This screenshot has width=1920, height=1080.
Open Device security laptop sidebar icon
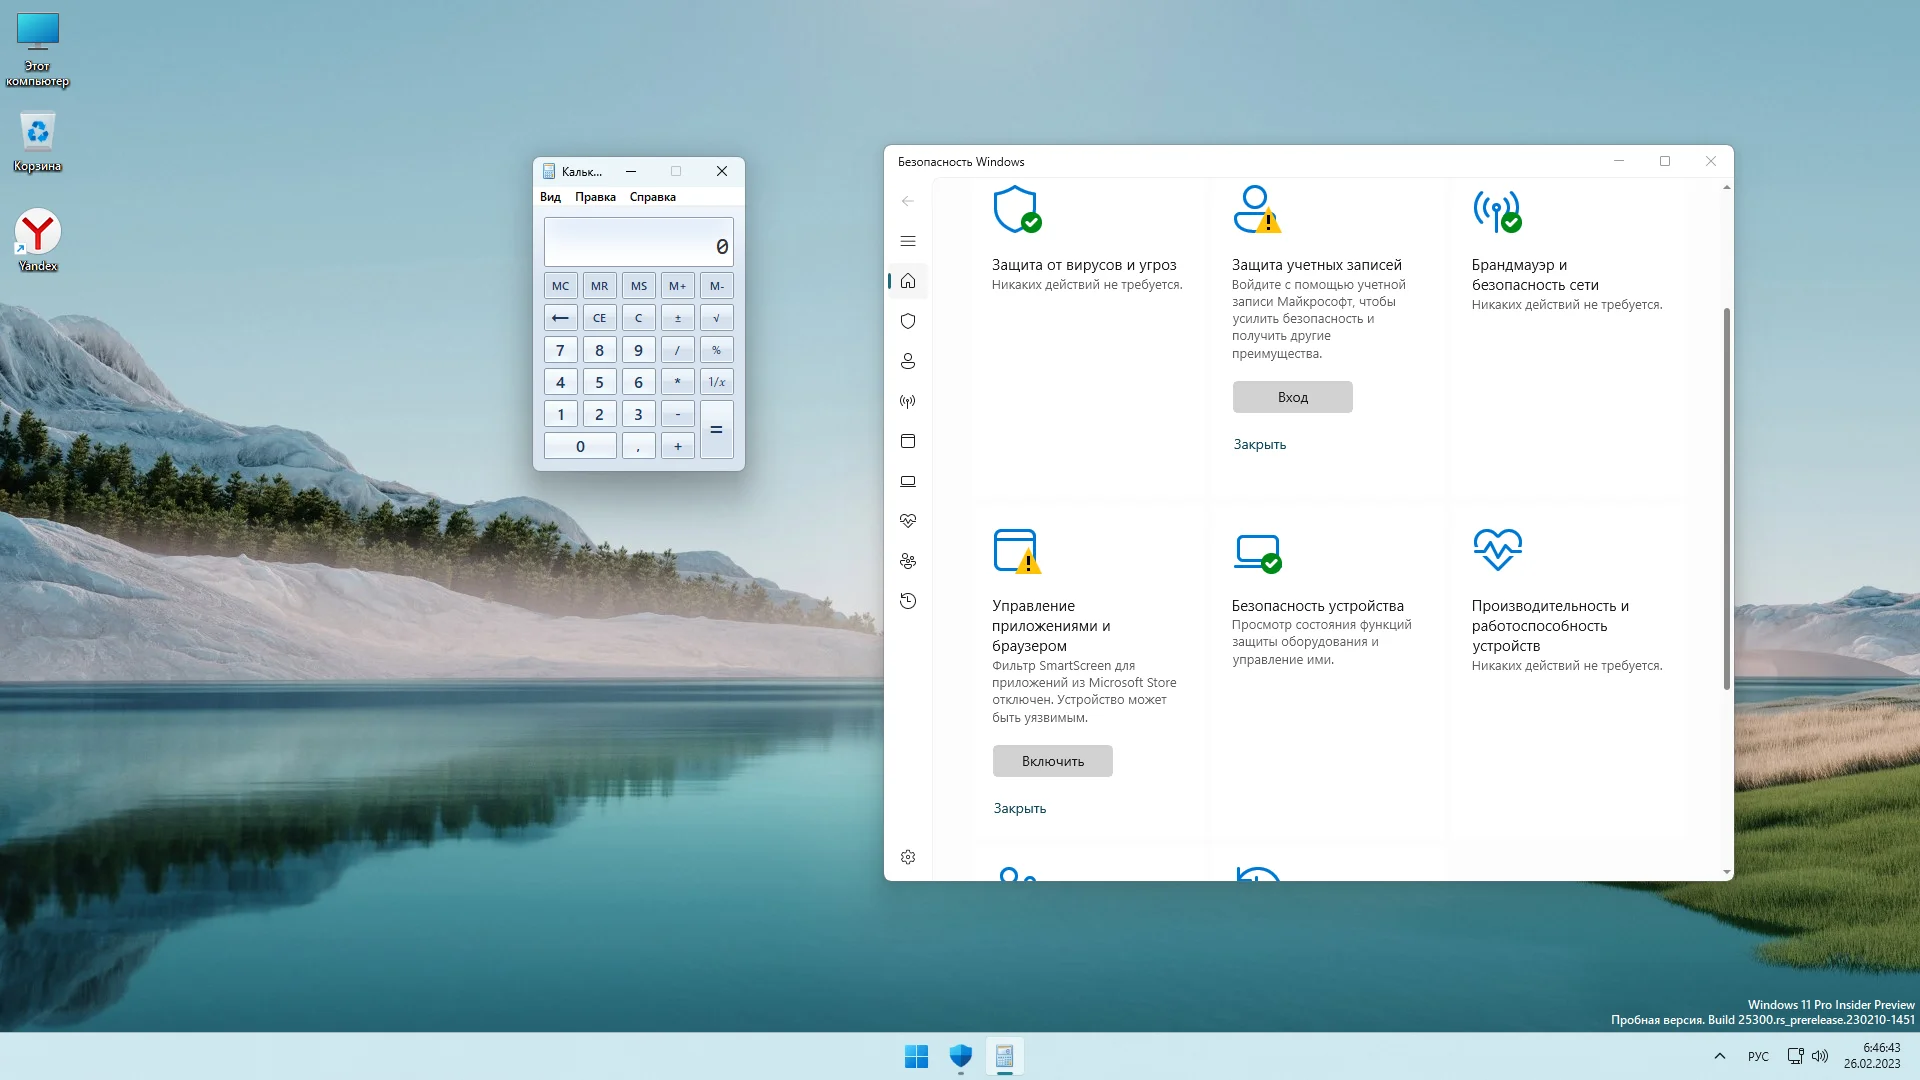(x=907, y=481)
